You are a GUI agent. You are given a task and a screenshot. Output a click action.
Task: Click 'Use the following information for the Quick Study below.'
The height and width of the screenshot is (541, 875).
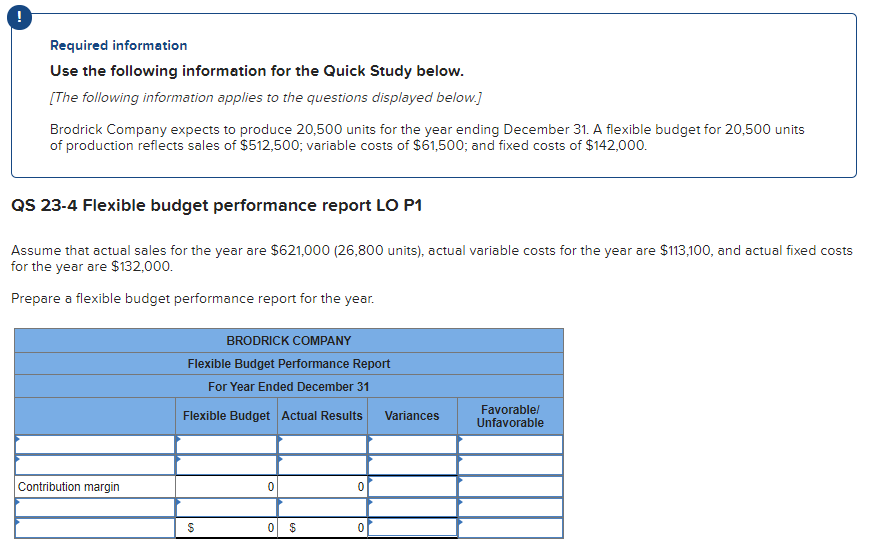pyautogui.click(x=257, y=71)
